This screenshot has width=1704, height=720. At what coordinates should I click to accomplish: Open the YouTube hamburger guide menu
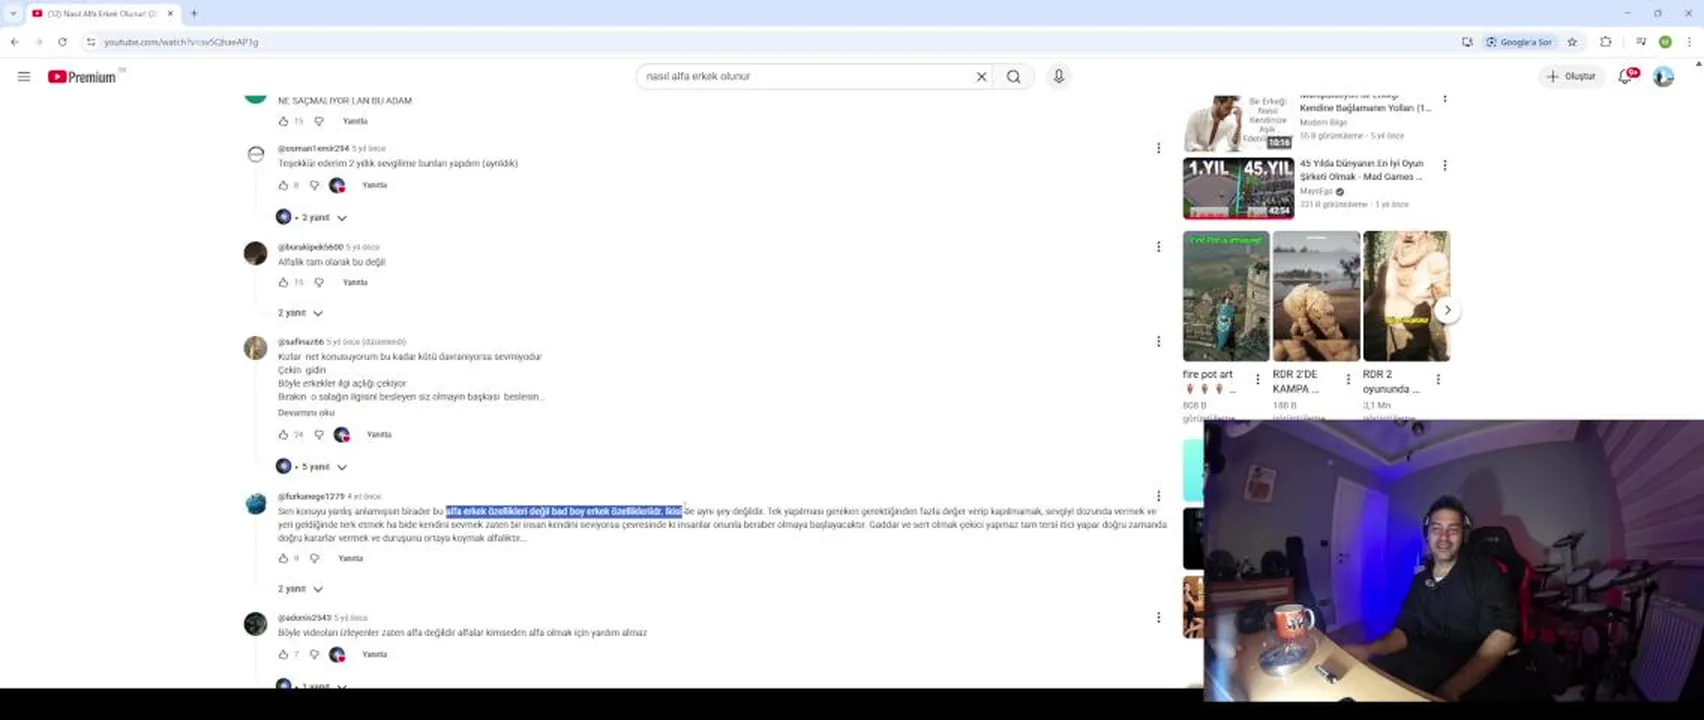click(x=23, y=77)
